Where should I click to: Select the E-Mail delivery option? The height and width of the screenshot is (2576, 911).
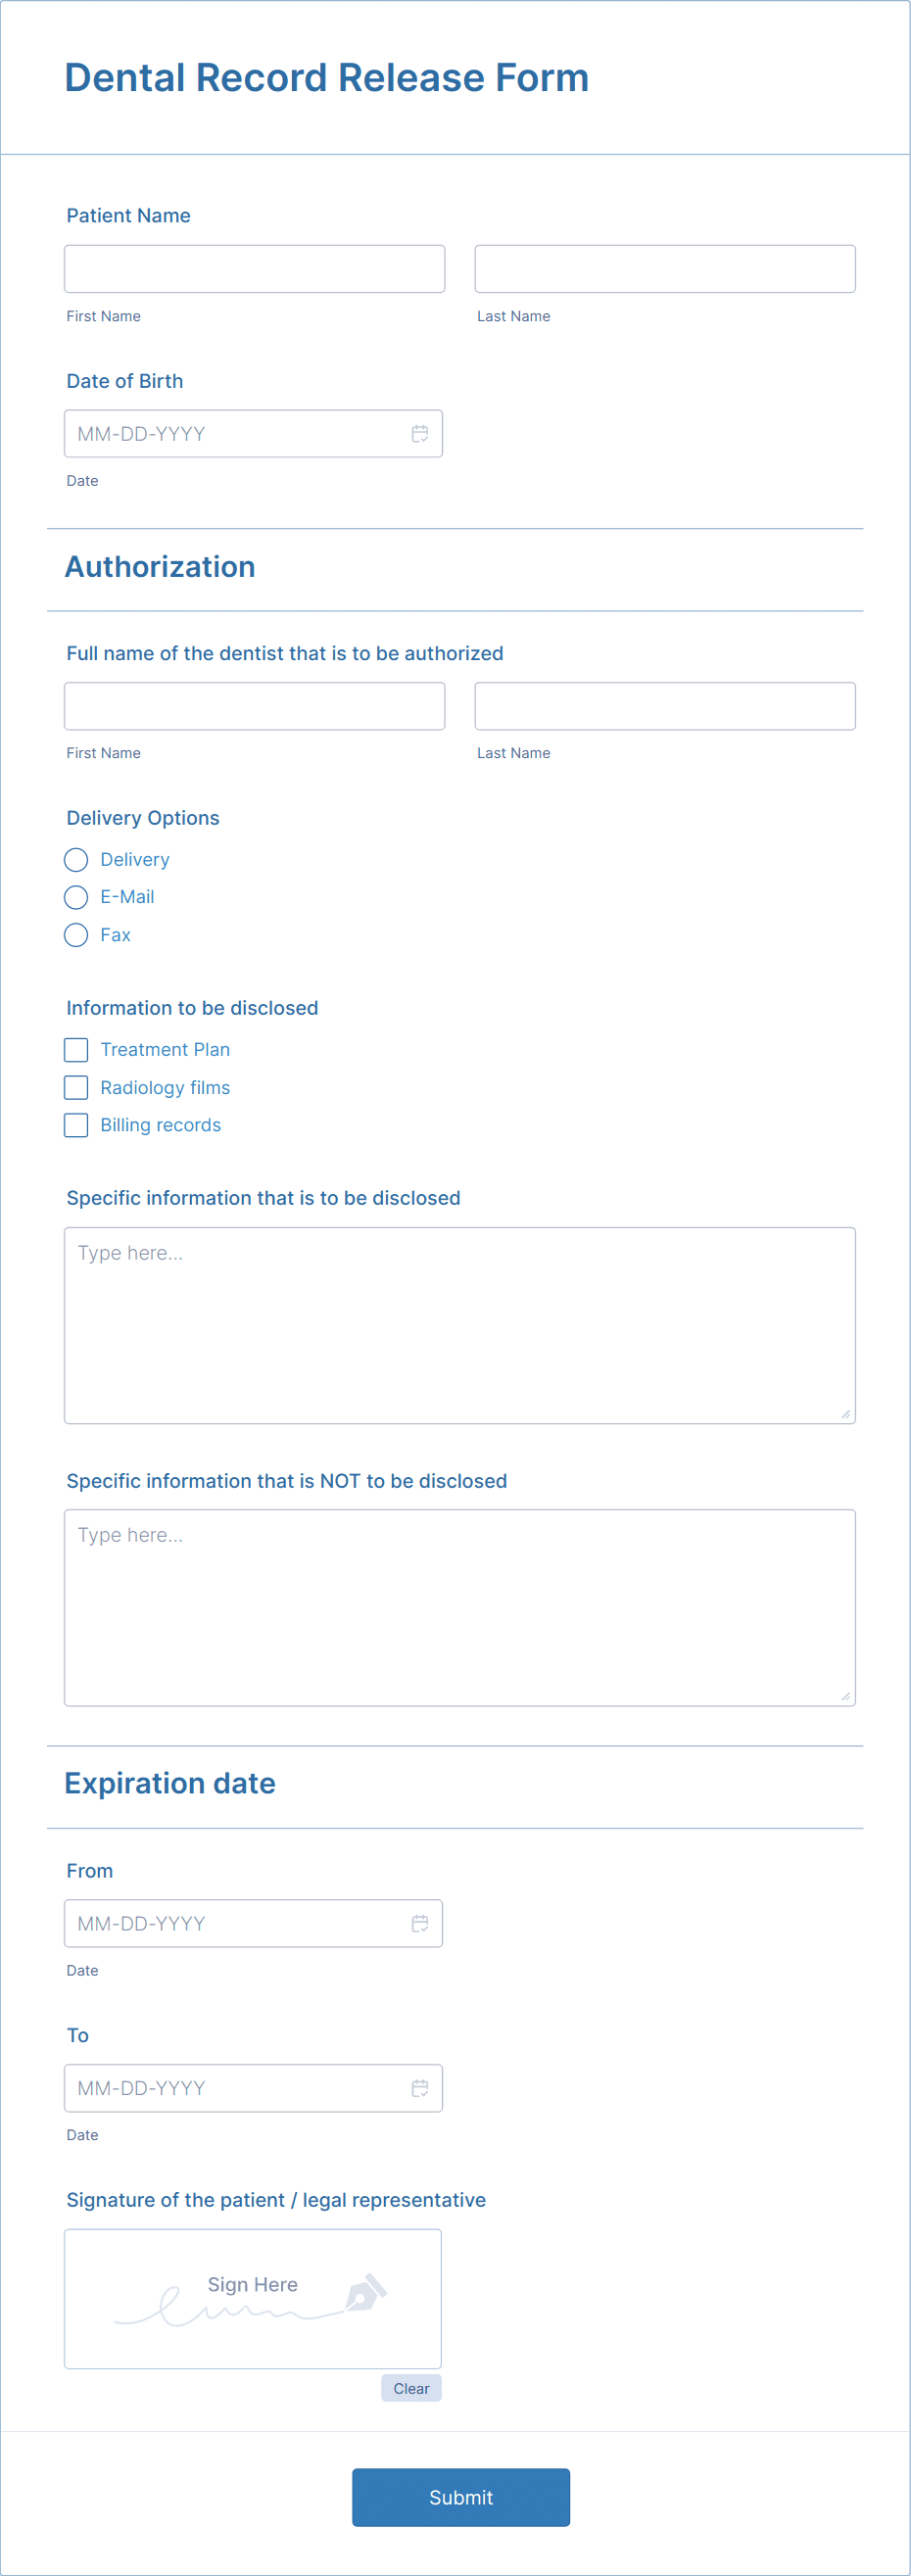(x=76, y=897)
